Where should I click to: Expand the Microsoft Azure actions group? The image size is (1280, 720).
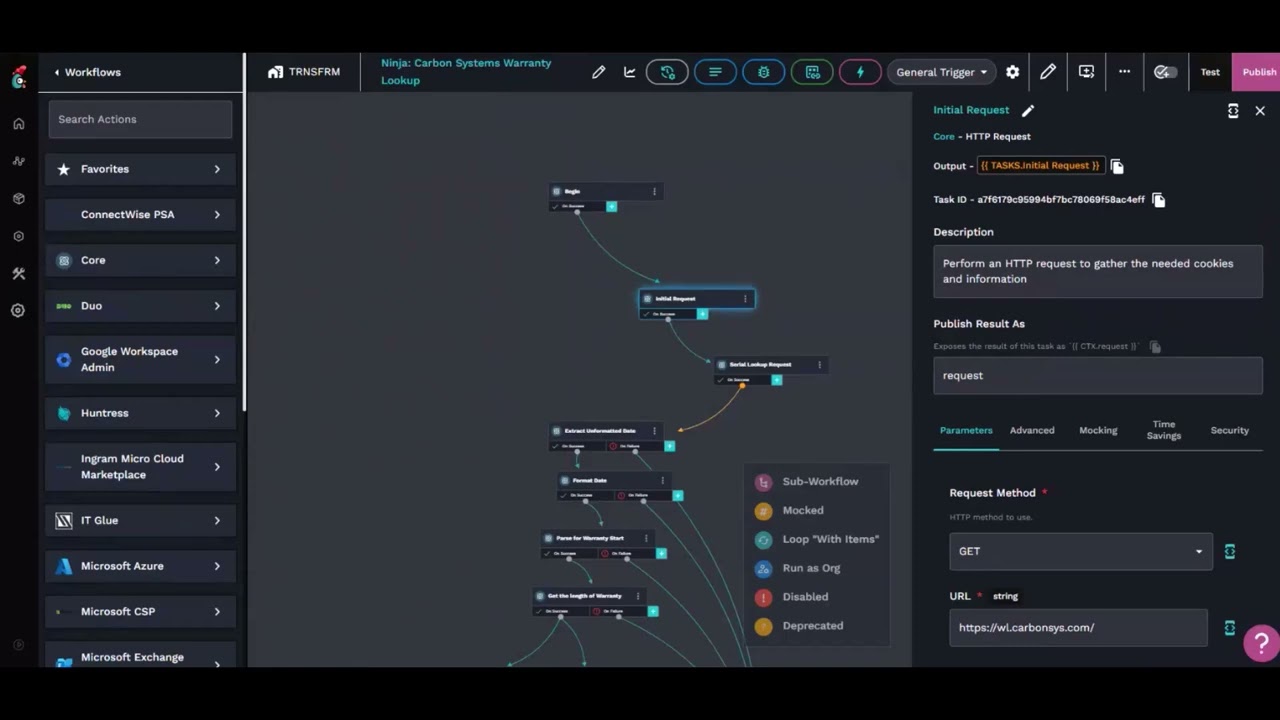pyautogui.click(x=140, y=566)
